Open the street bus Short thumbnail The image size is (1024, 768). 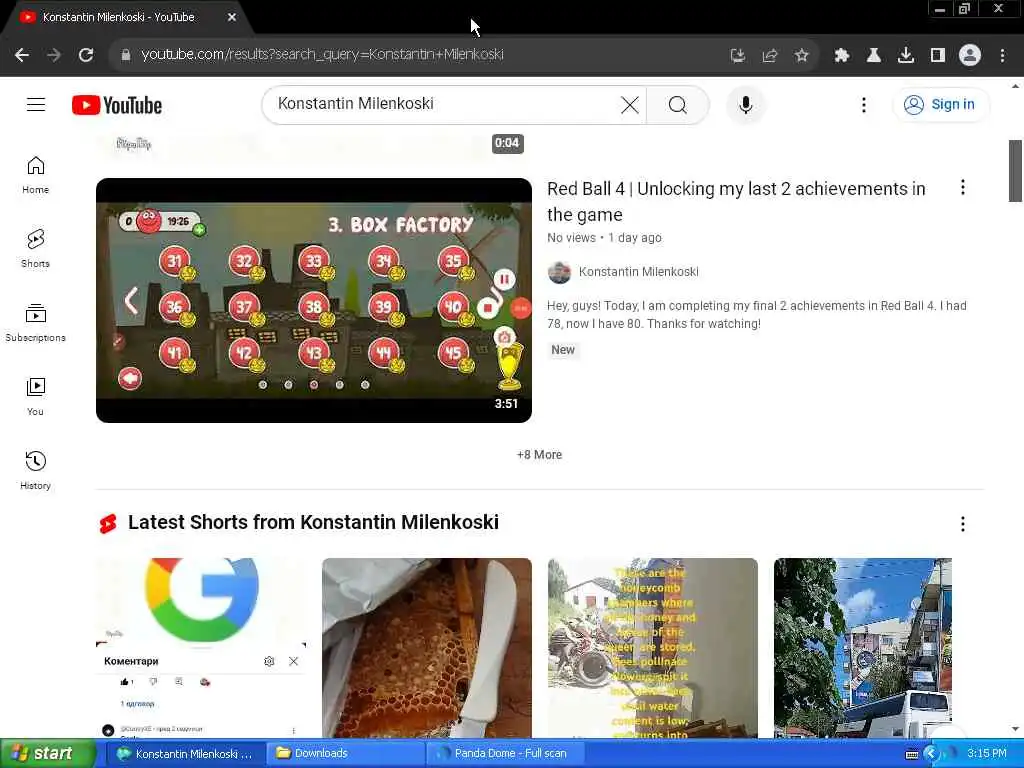pyautogui.click(x=862, y=648)
